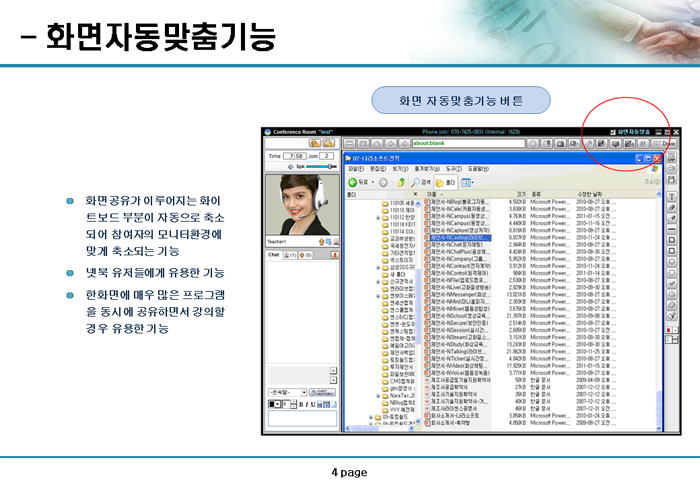Click the 검색 search button in Explorer
The image size is (700, 485).
tap(421, 182)
